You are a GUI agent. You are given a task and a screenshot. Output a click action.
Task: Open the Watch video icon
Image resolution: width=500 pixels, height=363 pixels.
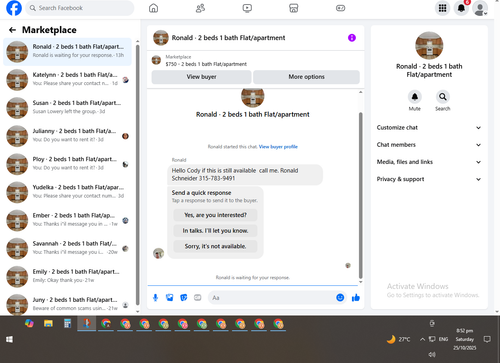tap(247, 8)
